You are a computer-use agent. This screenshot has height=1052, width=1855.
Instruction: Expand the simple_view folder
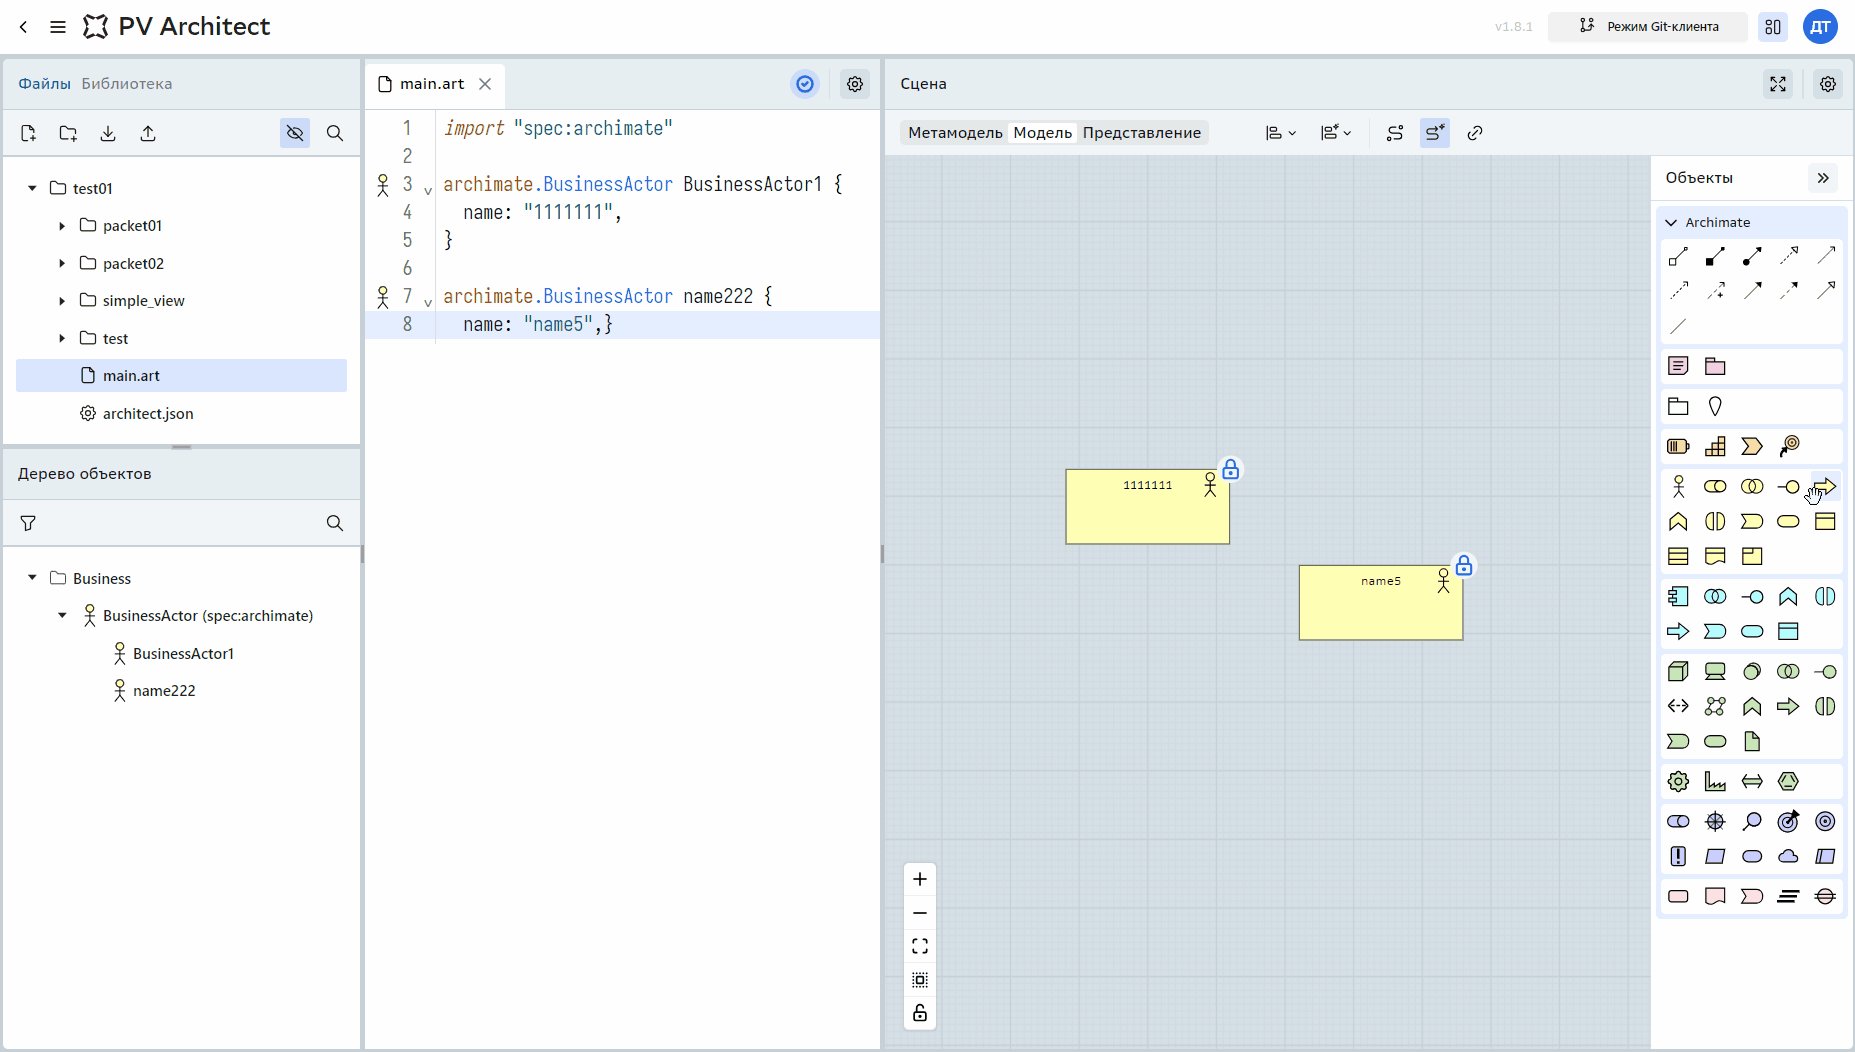(62, 301)
